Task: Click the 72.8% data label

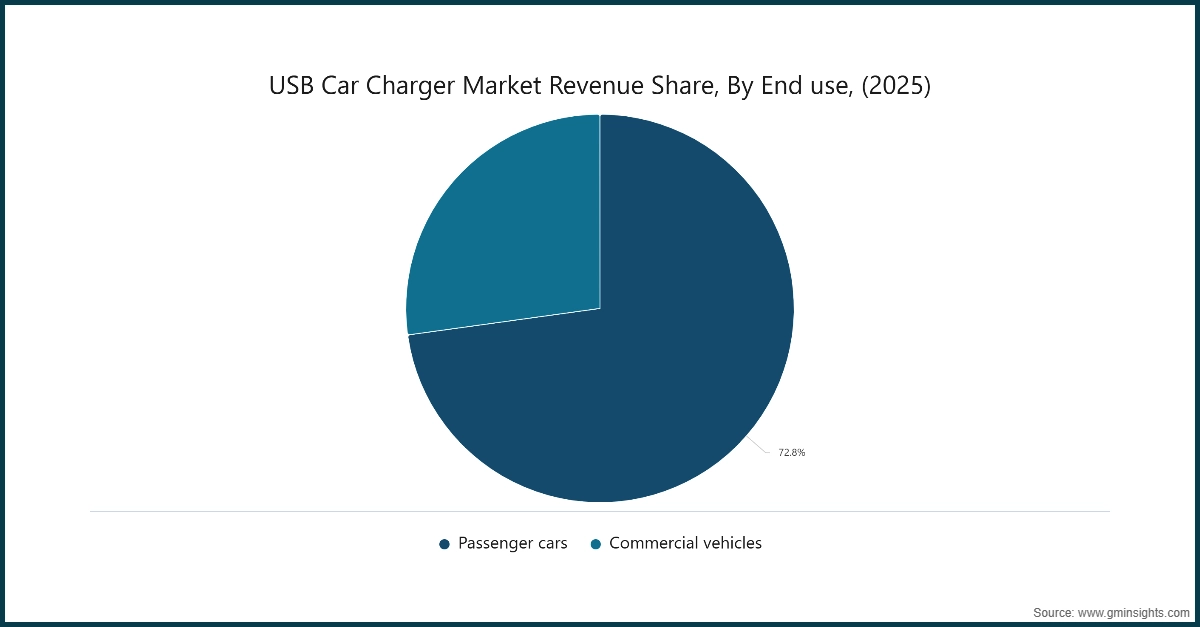Action: [791, 453]
